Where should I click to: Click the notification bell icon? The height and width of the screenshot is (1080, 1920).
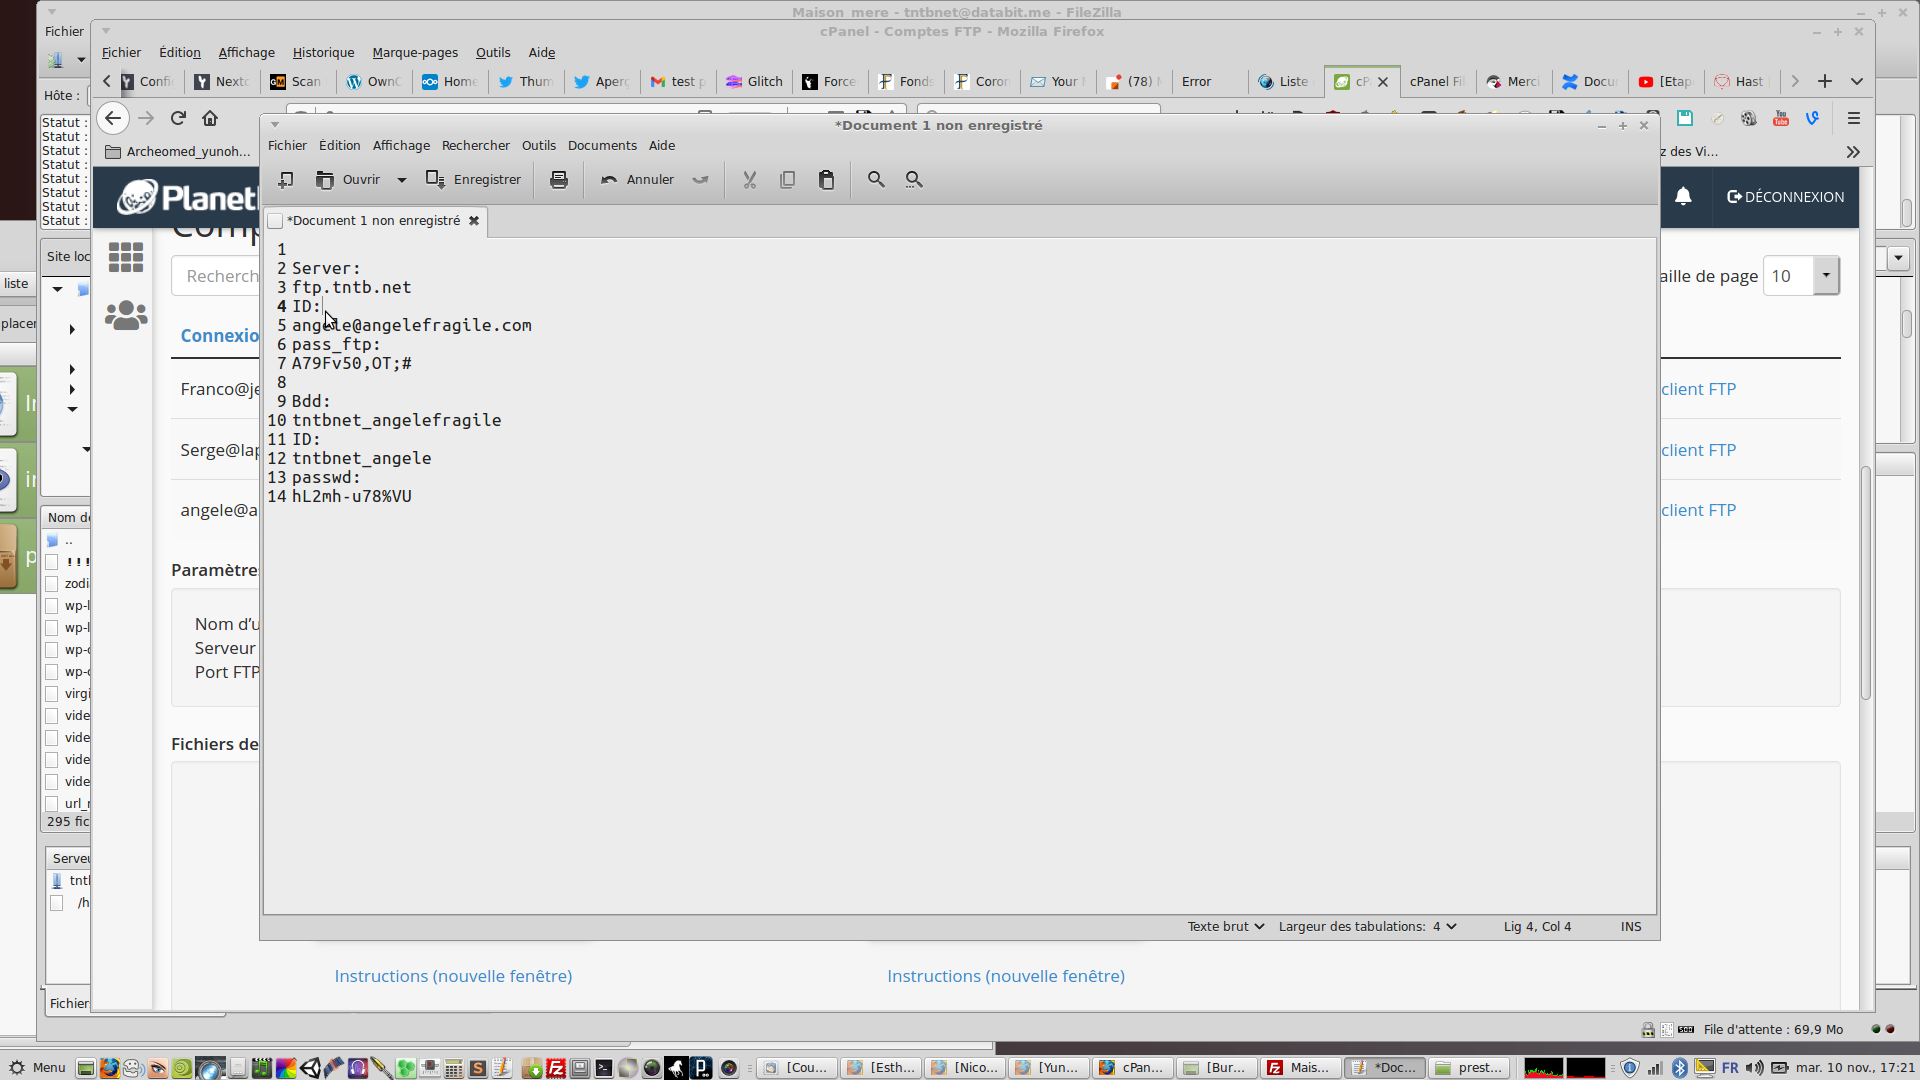(x=1683, y=197)
